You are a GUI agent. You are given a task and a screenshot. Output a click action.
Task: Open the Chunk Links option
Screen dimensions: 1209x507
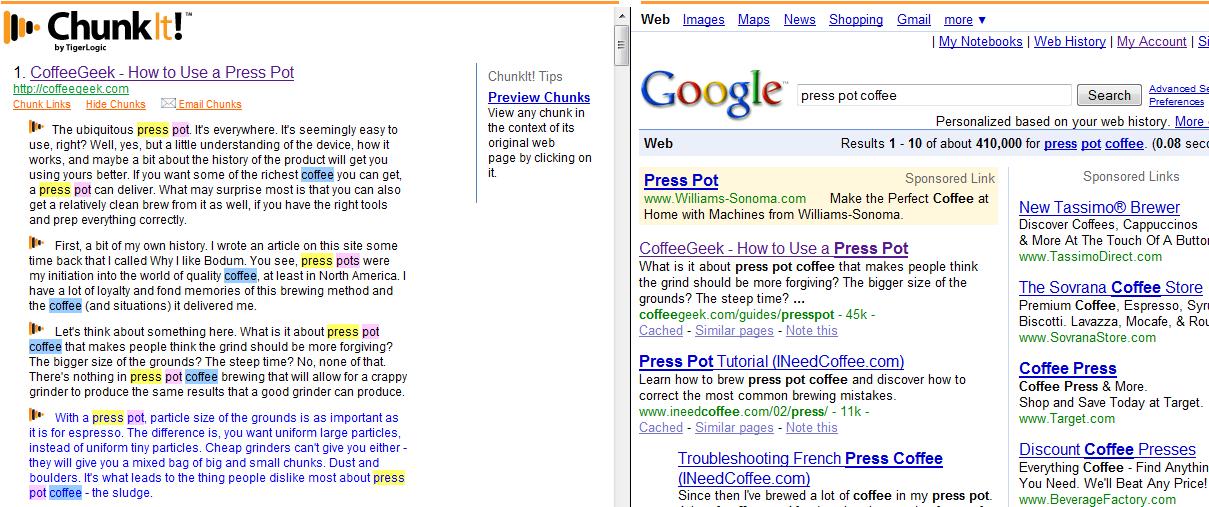[42, 104]
